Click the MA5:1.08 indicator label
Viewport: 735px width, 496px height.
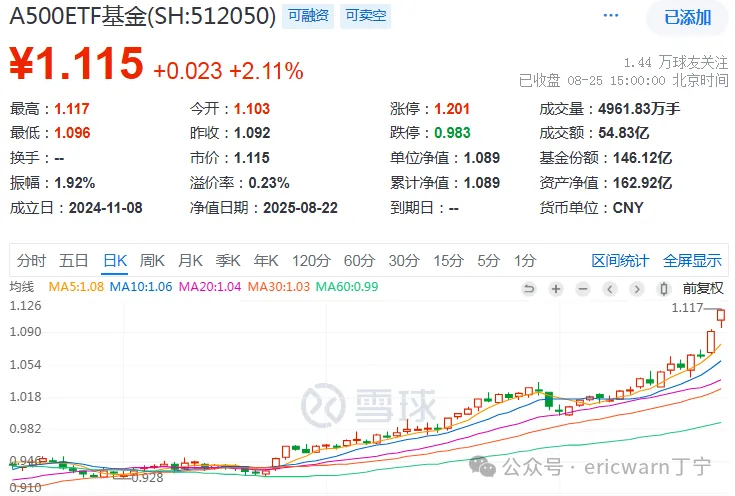[x=76, y=286]
